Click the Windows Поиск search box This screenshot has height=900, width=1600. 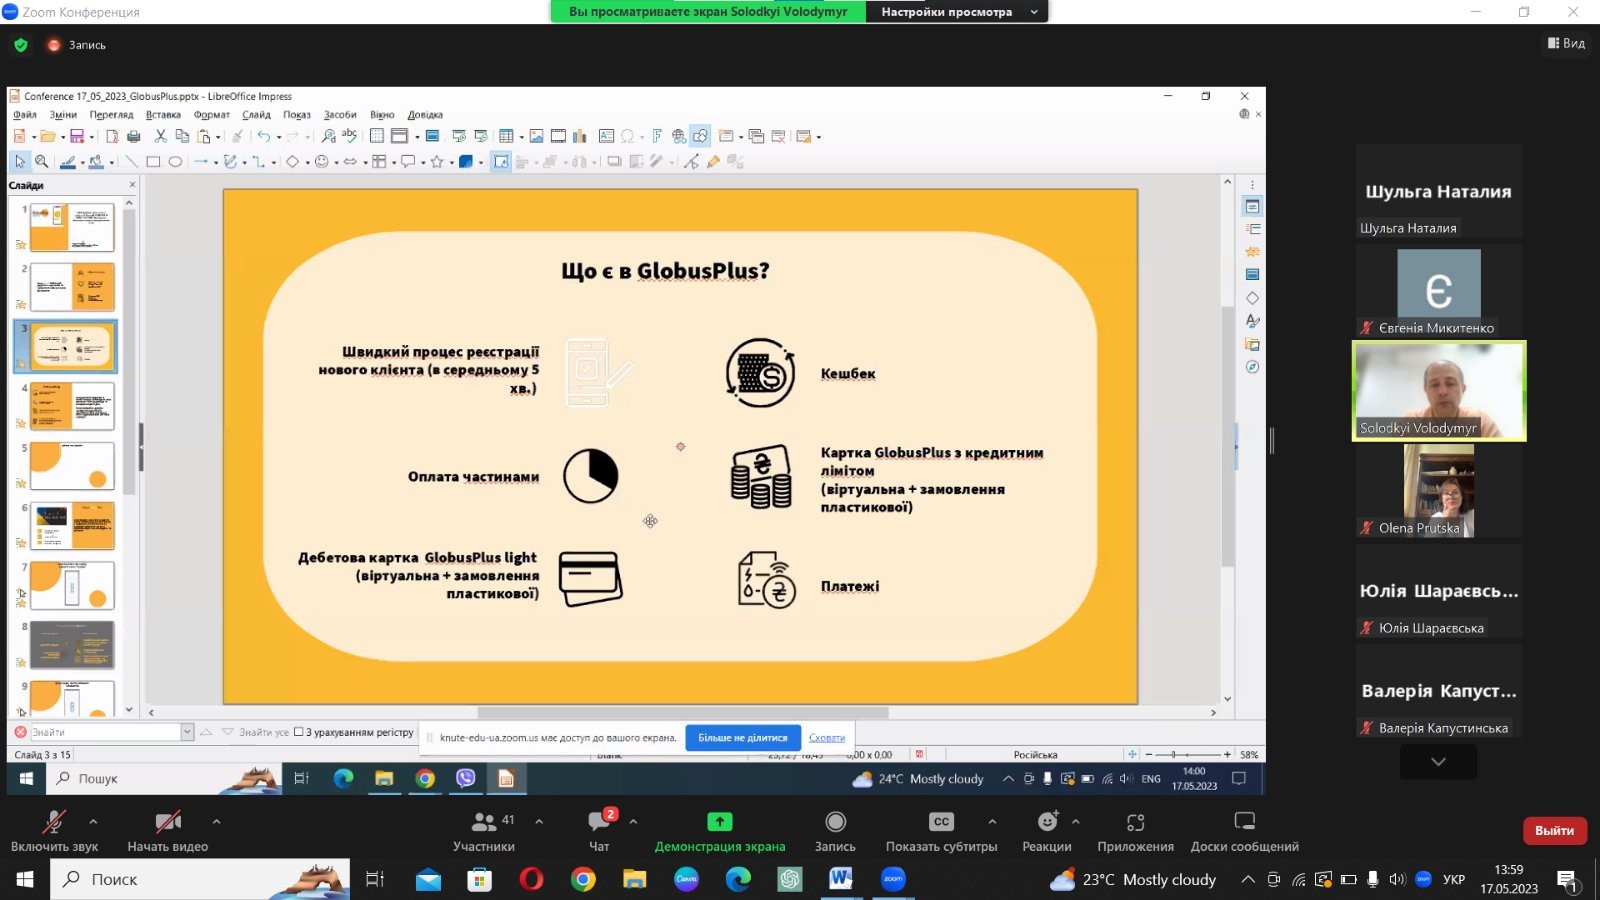coord(200,879)
